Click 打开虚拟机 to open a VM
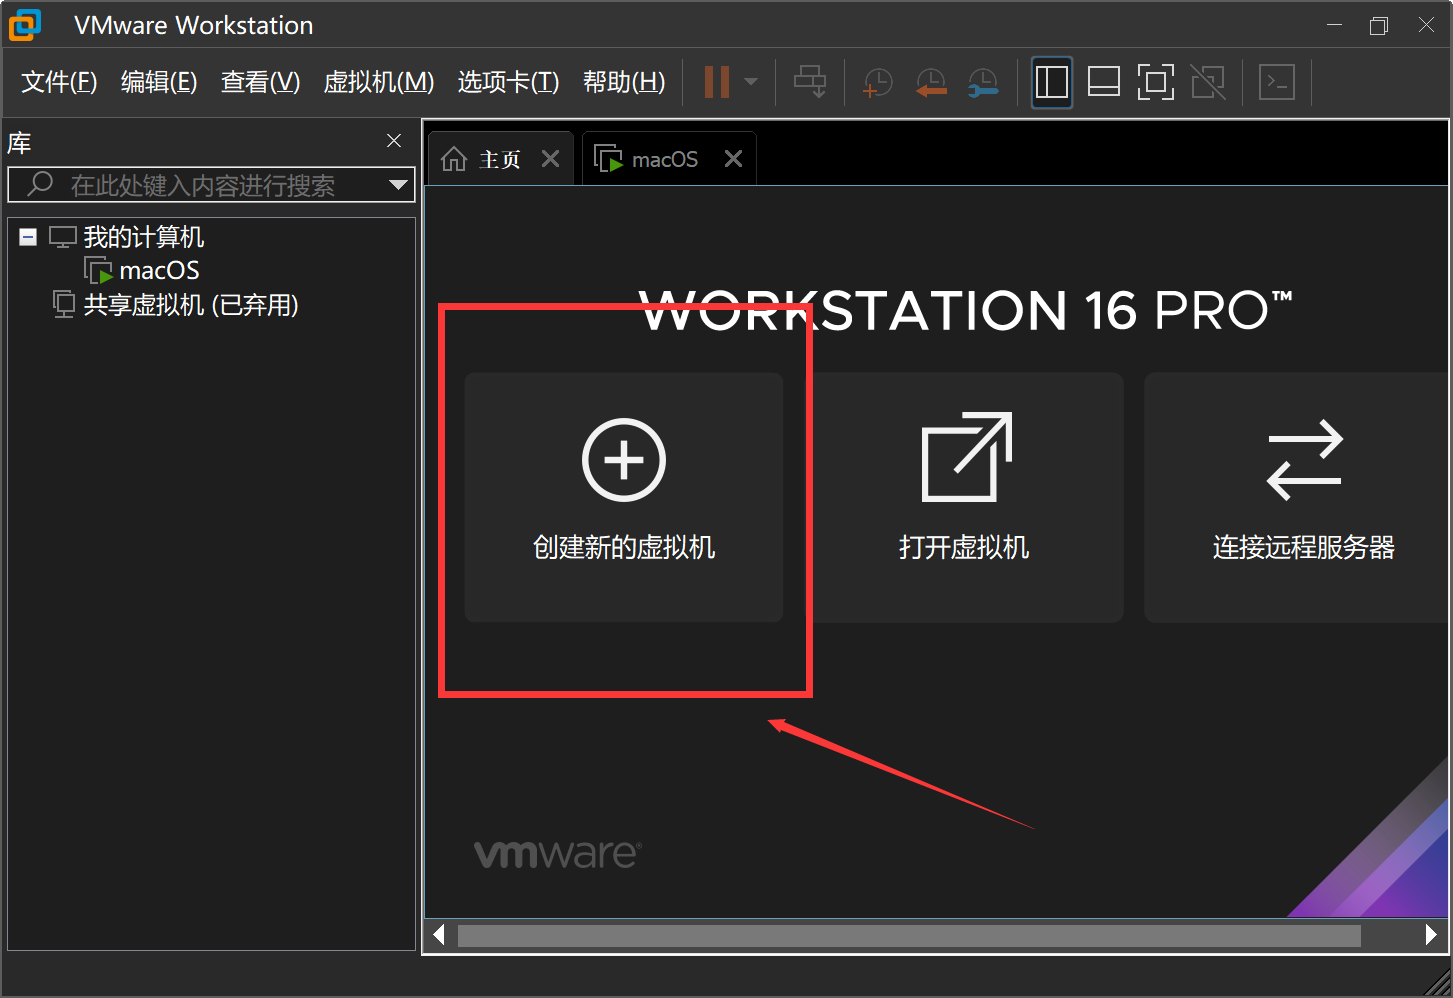This screenshot has width=1453, height=998. 963,497
